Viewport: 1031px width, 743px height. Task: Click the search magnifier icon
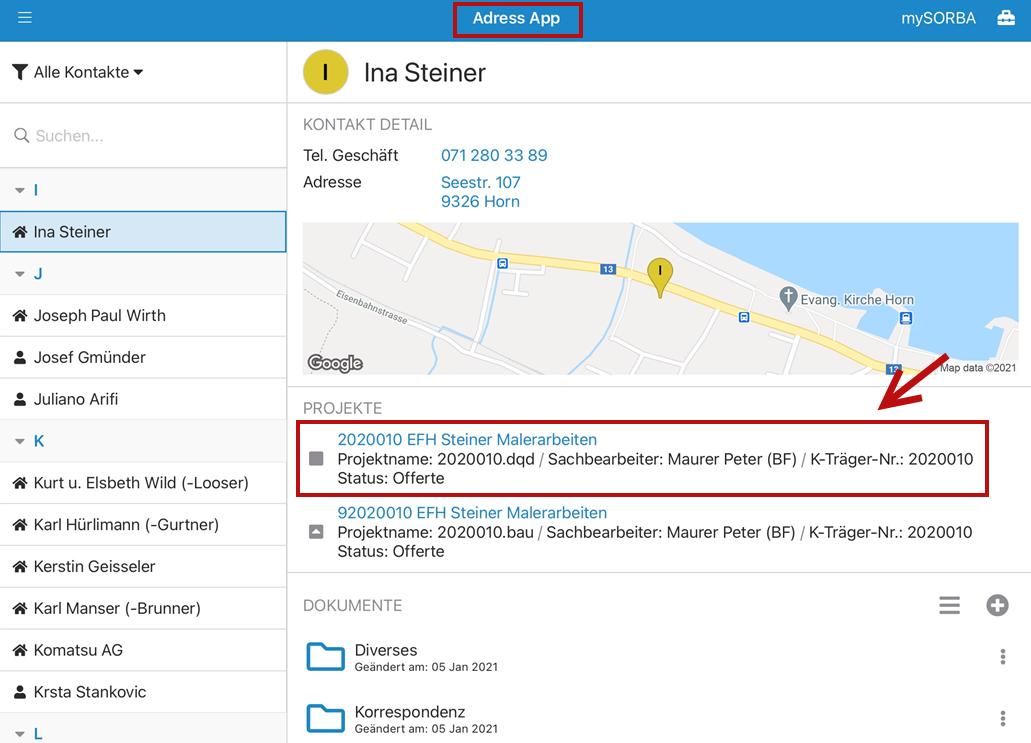pyautogui.click(x=22, y=135)
